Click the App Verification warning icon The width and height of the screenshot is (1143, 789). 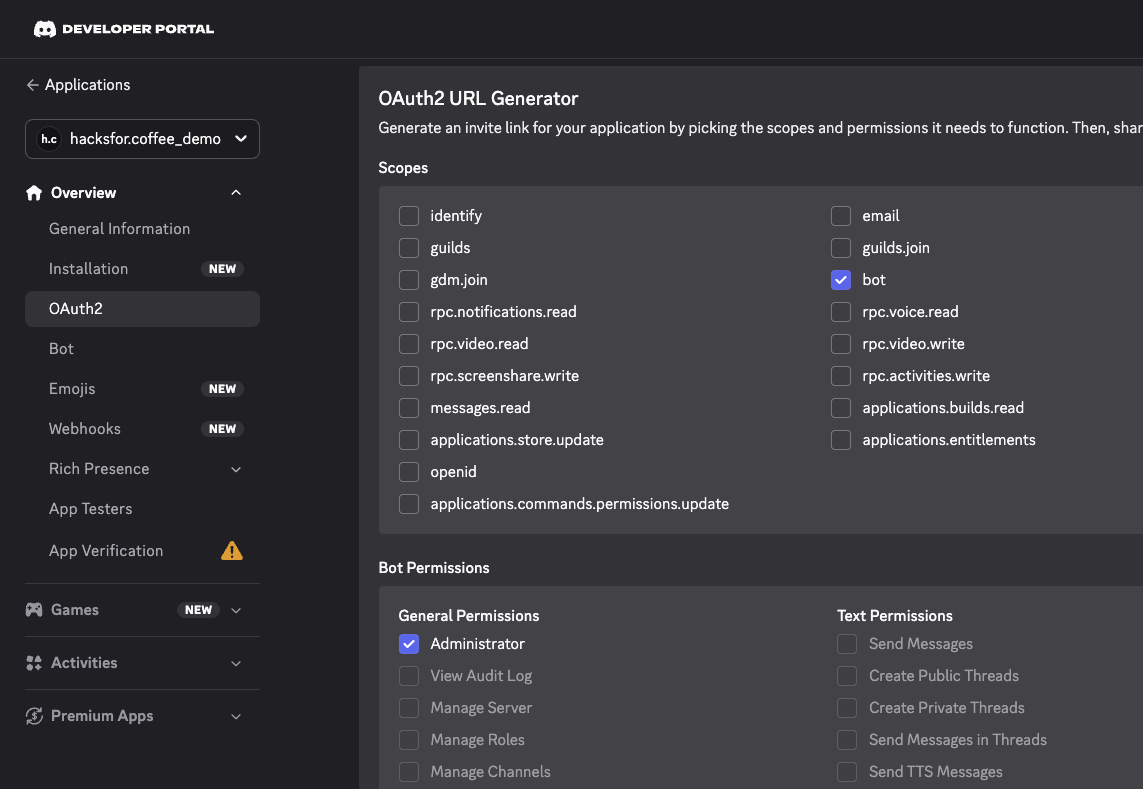(x=232, y=551)
